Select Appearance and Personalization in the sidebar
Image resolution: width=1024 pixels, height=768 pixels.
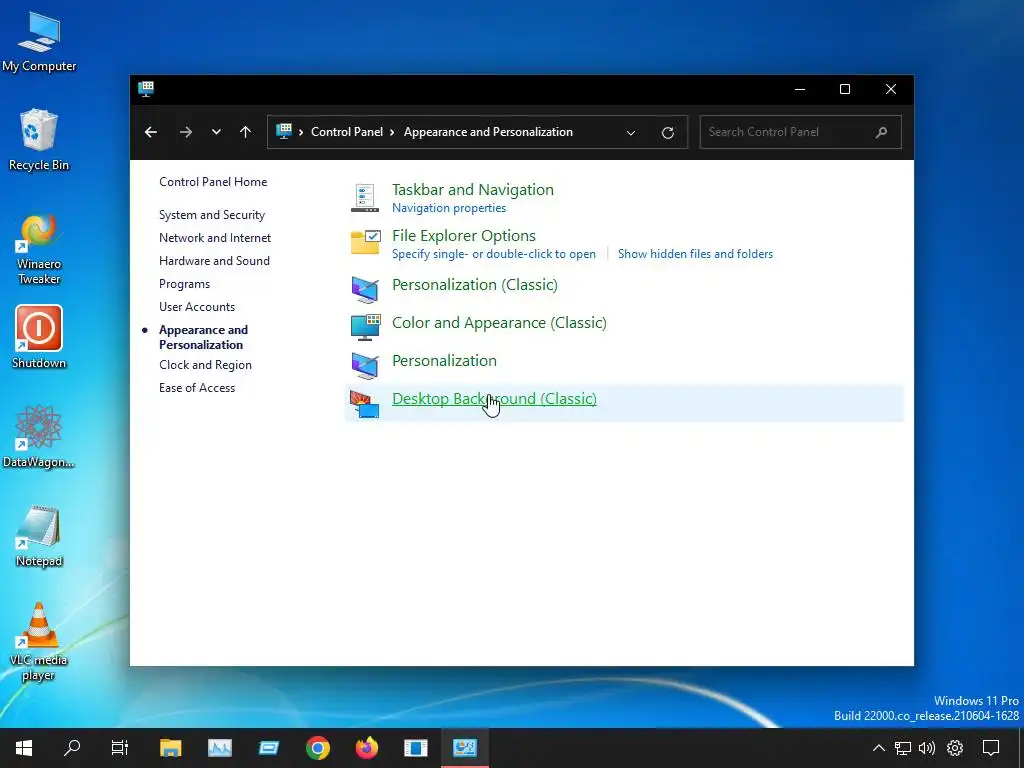pos(203,337)
